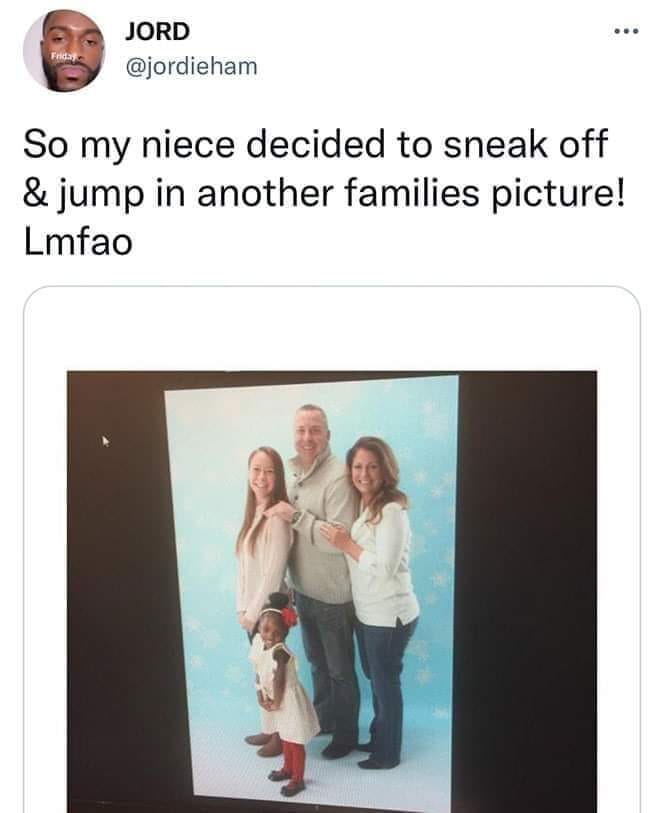664x813 pixels.
Task: Click the black area right of the portrait
Action: [x=527, y=600]
